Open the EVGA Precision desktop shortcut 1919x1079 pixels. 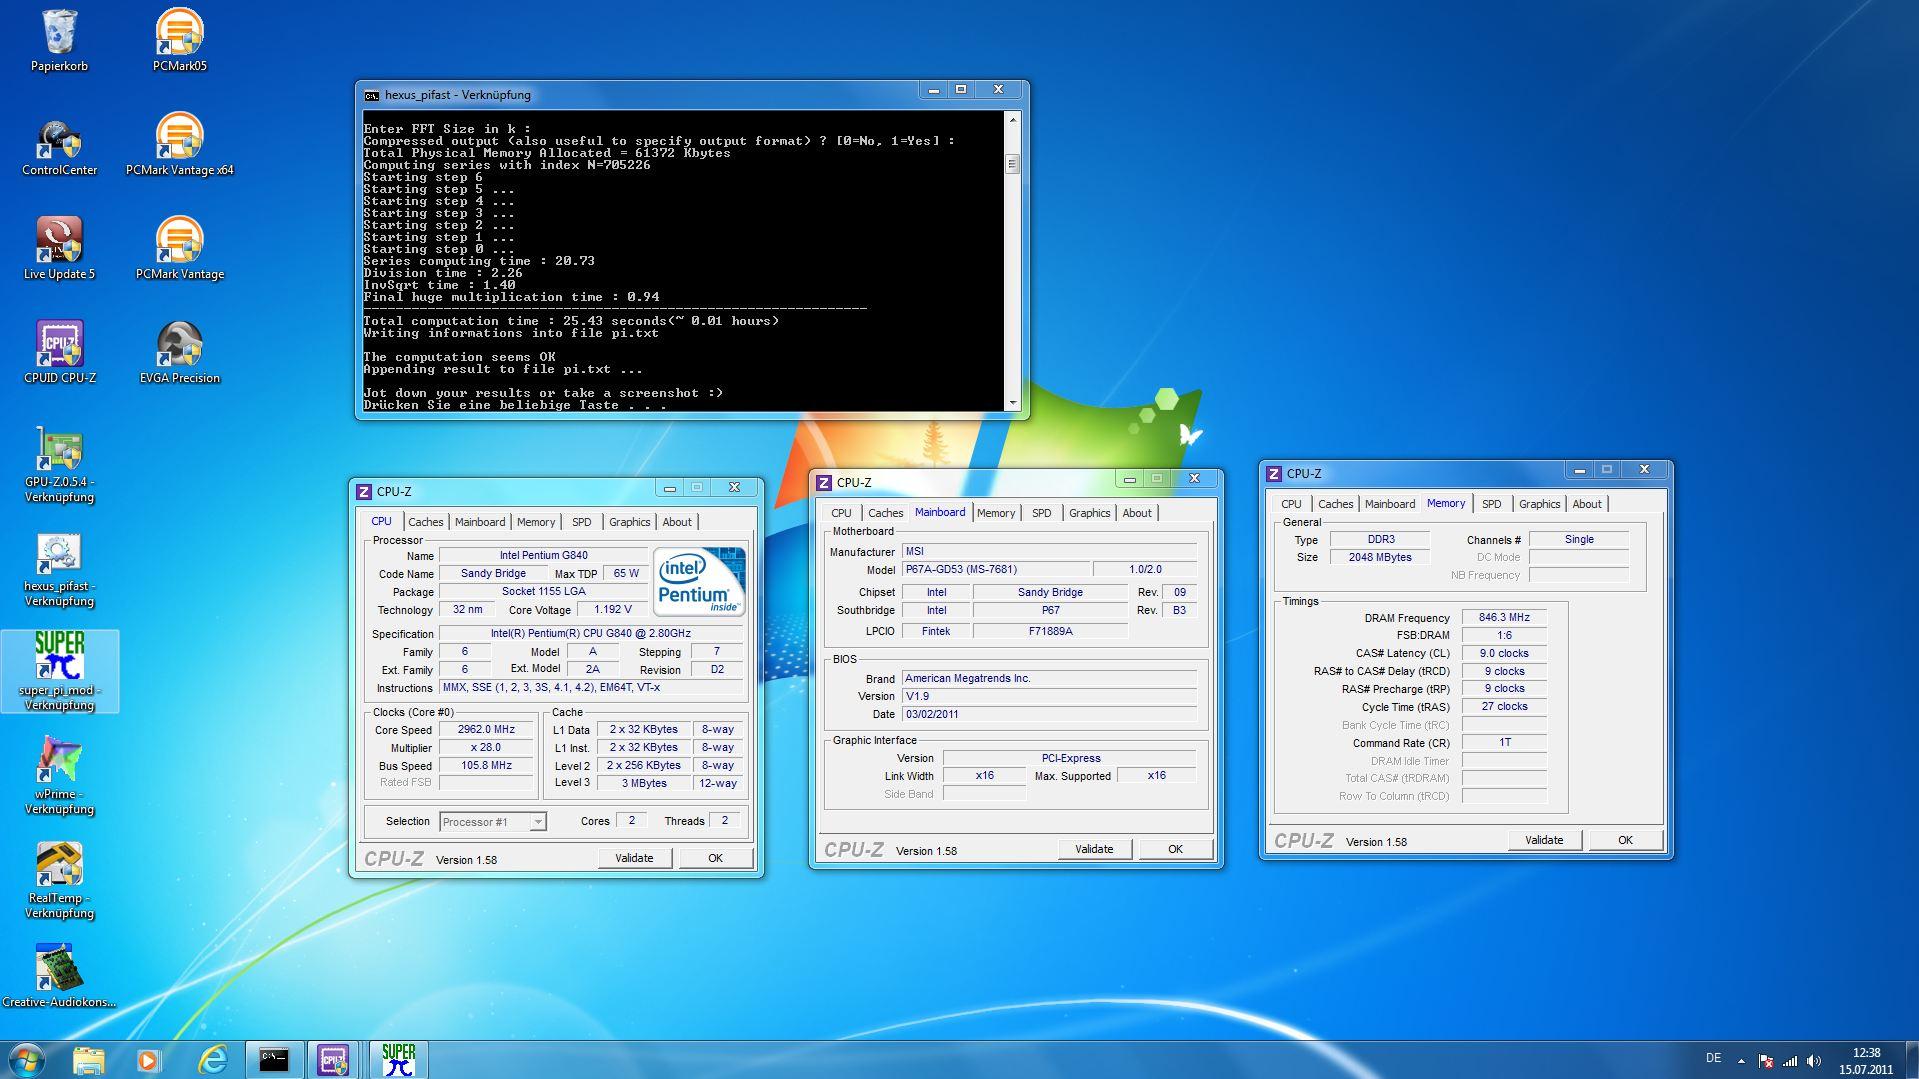180,353
